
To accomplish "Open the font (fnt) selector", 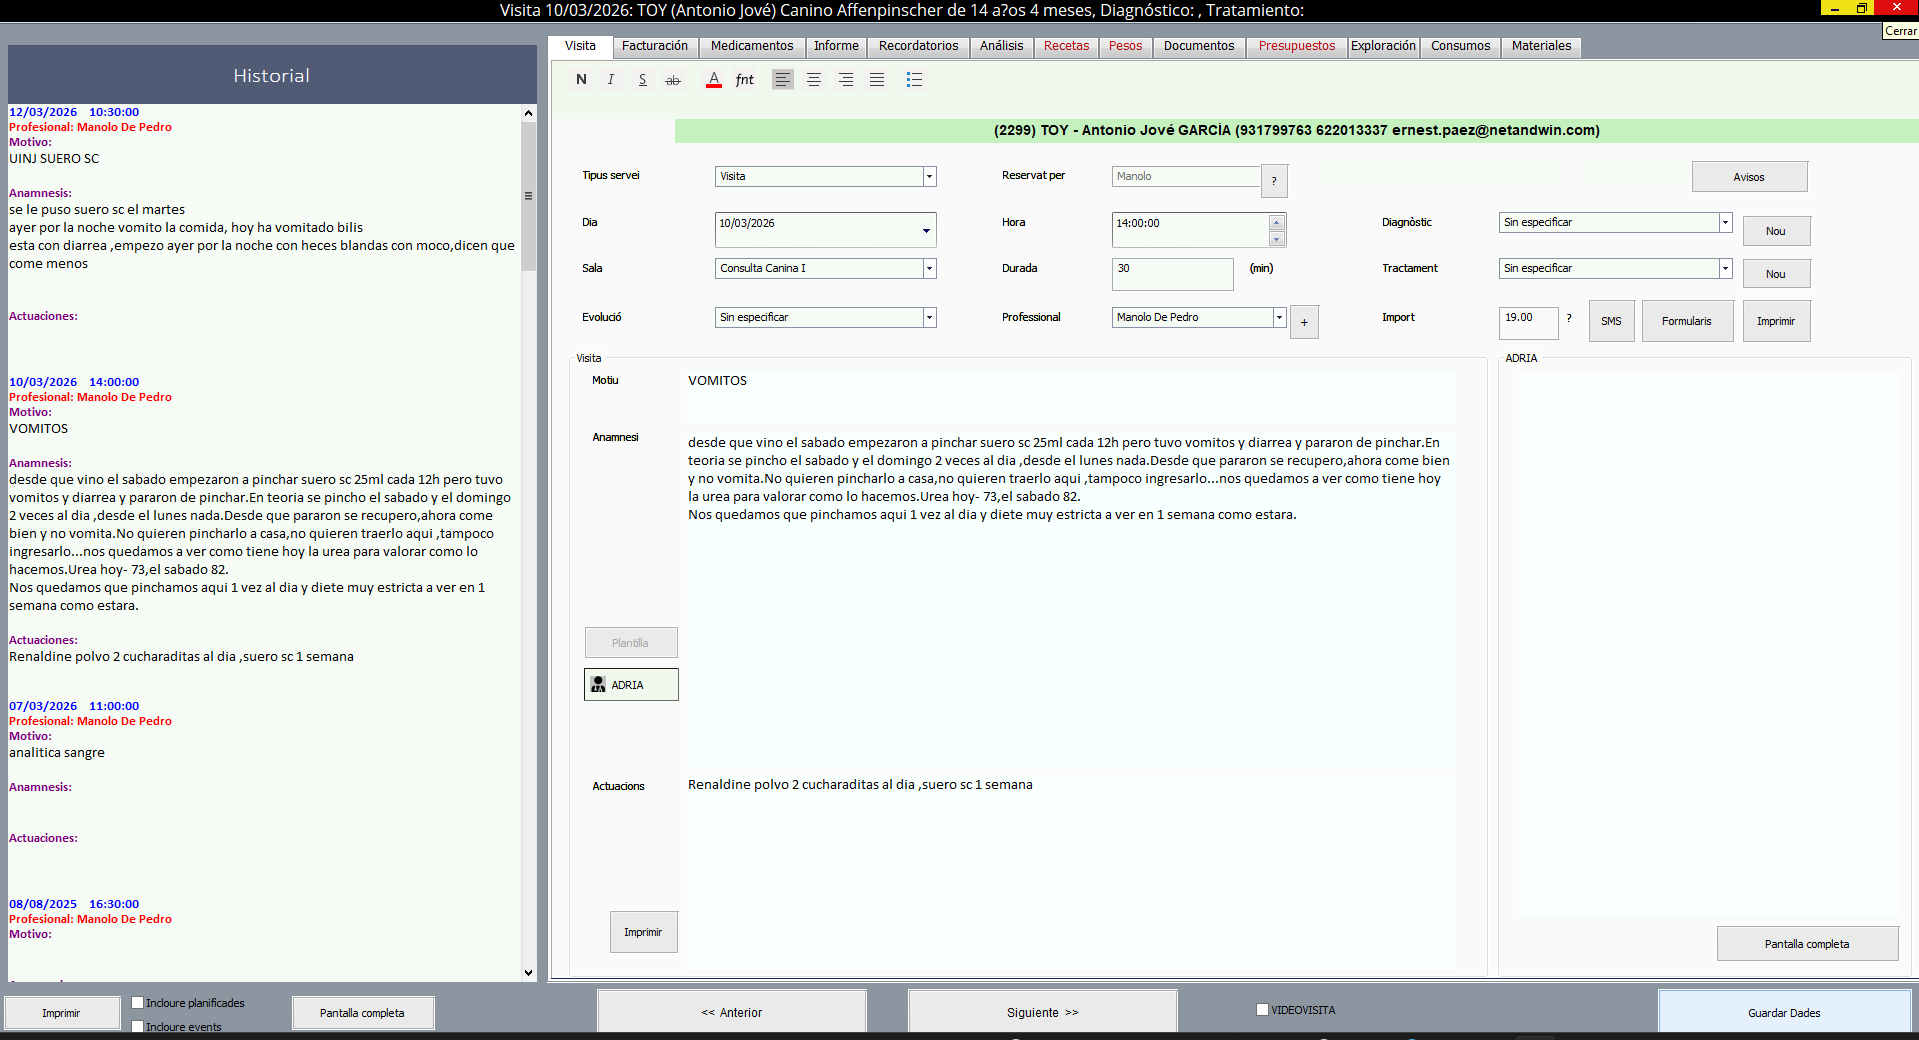I will point(745,80).
